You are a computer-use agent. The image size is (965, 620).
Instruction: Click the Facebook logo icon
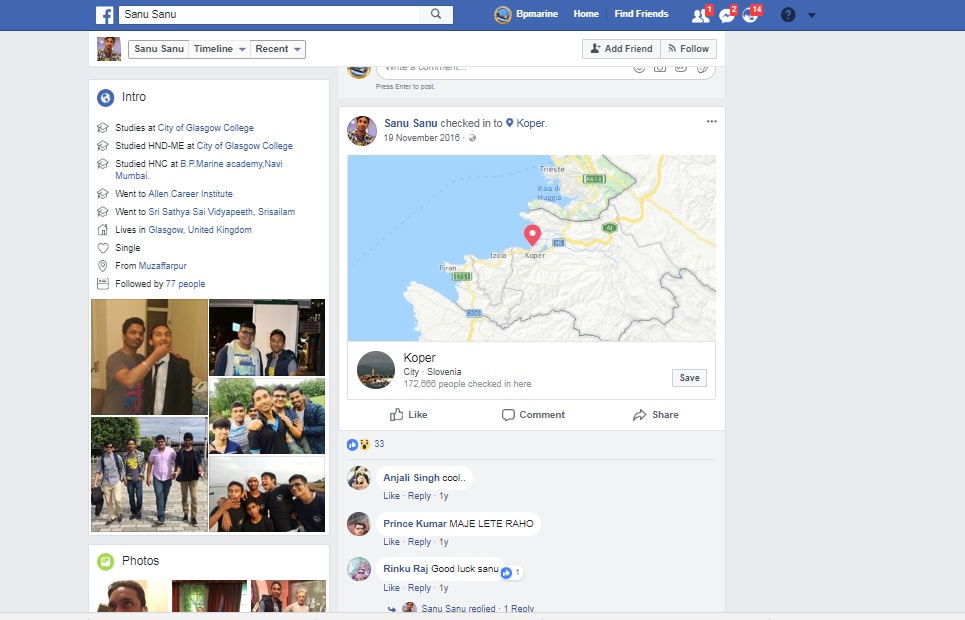point(104,15)
